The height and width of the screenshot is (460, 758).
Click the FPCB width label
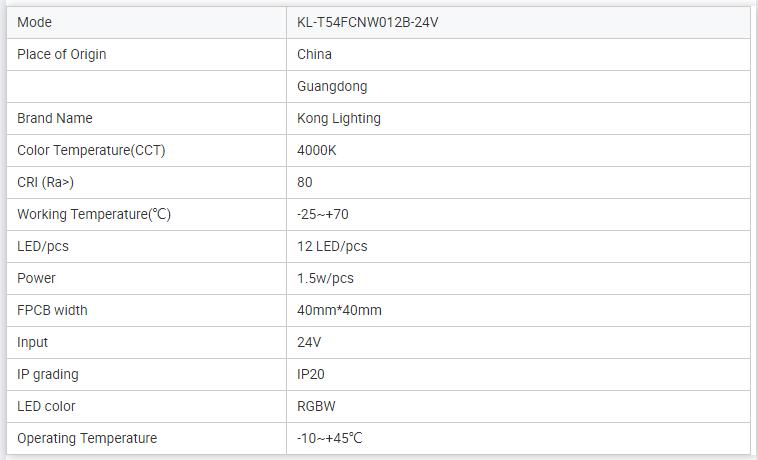tap(52, 310)
